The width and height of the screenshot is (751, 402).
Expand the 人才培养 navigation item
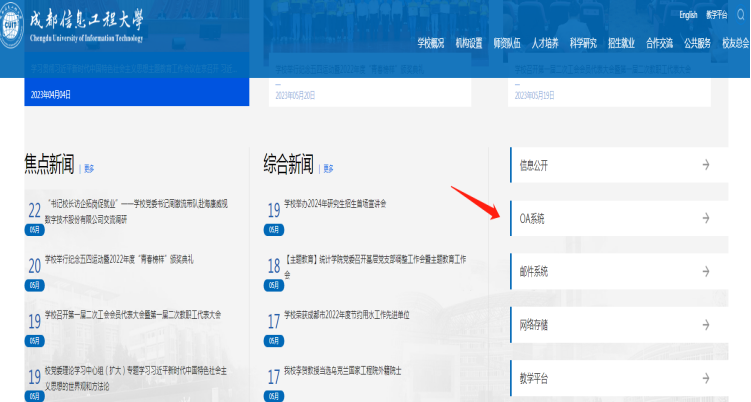pyautogui.click(x=545, y=44)
